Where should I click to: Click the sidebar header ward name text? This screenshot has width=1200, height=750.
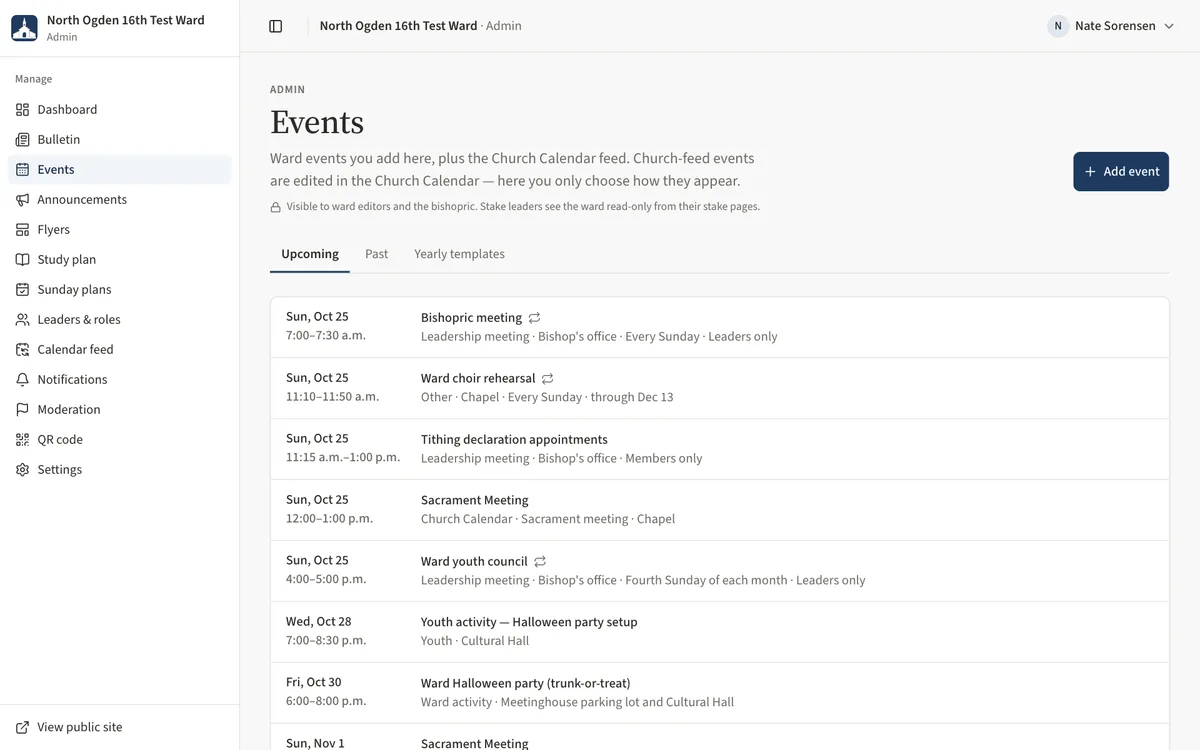(126, 20)
